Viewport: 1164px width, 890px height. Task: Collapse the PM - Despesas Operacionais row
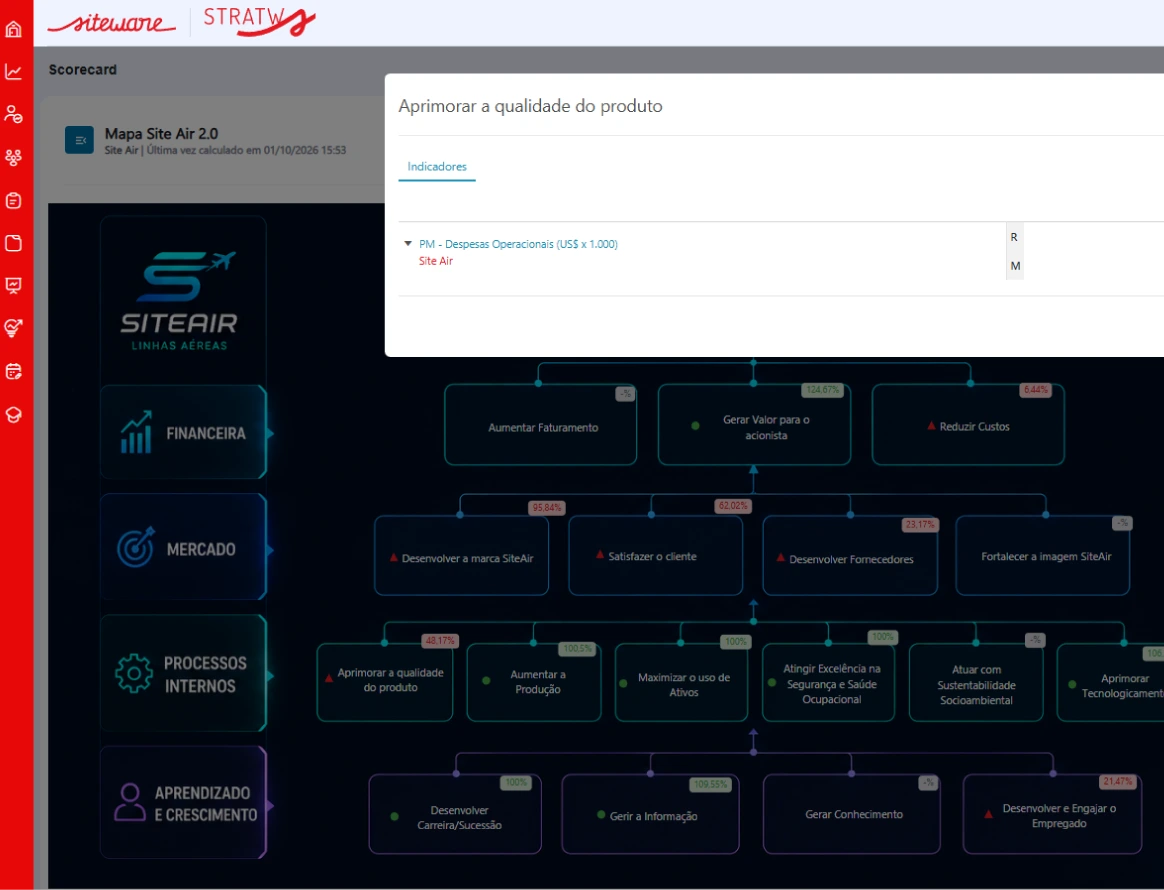click(x=408, y=243)
